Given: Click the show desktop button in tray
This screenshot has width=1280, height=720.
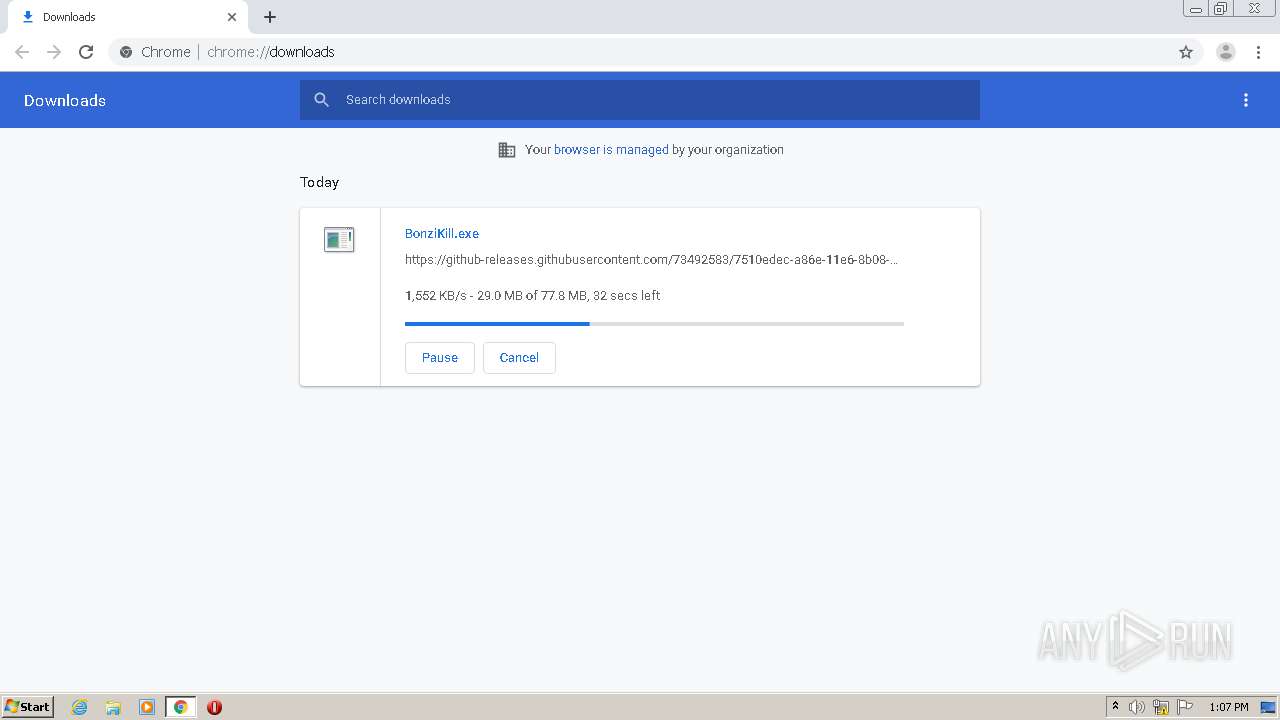Looking at the screenshot, I should pyautogui.click(x=1268, y=707).
